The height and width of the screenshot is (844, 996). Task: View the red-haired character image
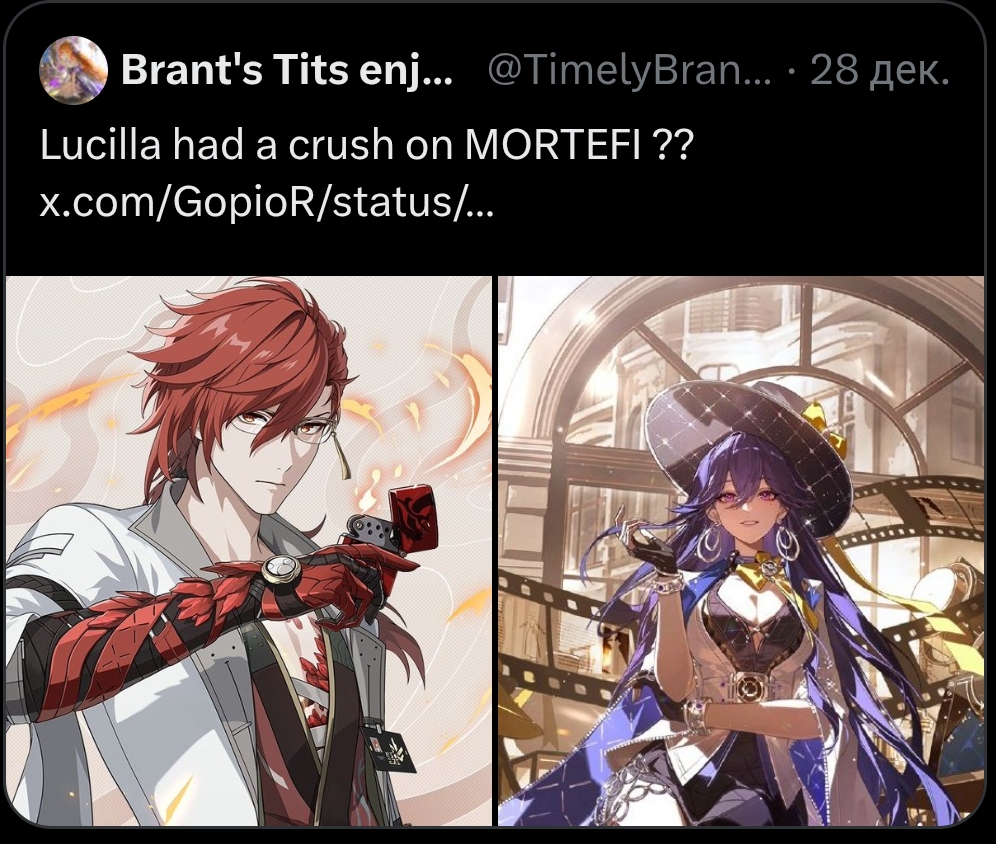pyautogui.click(x=249, y=551)
